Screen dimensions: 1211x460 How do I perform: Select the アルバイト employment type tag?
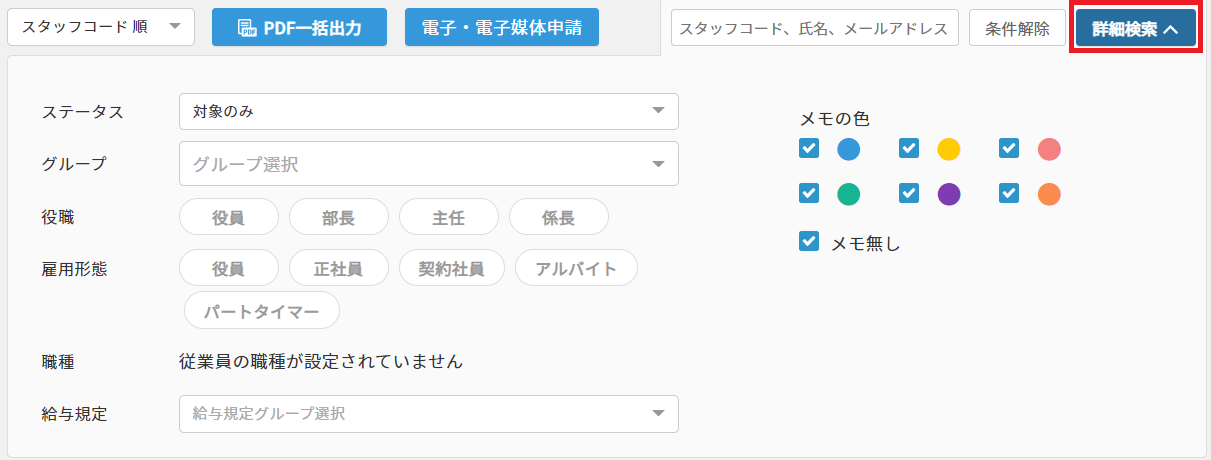576,268
